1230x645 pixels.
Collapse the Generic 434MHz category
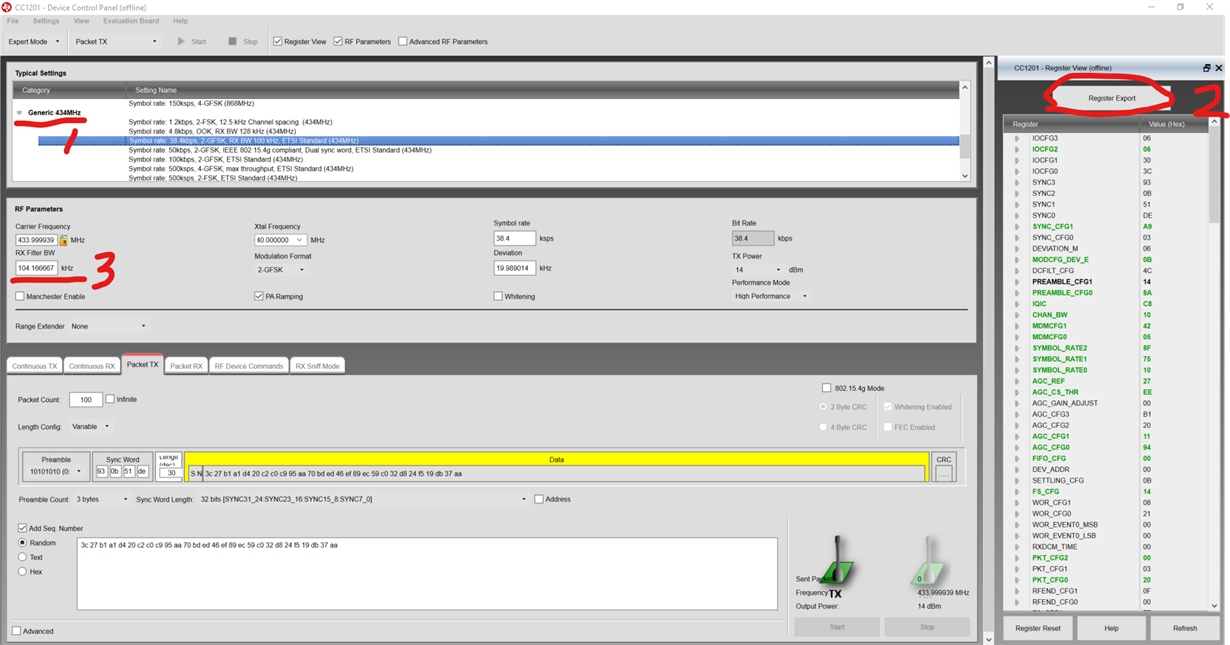pyautogui.click(x=19, y=113)
